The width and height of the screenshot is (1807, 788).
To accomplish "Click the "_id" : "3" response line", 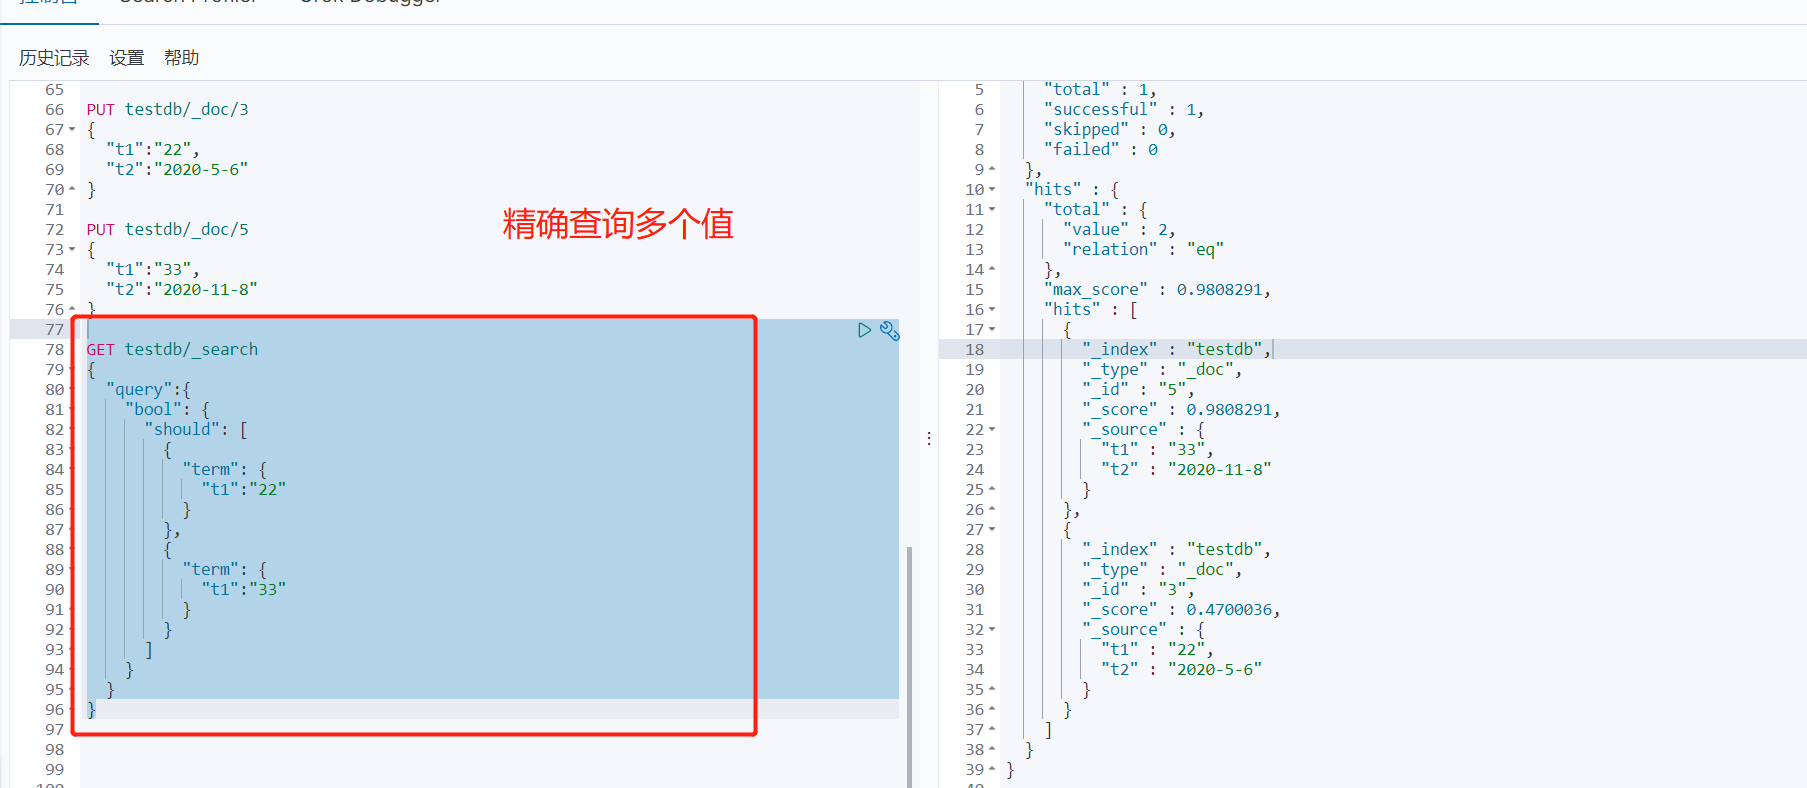I will [x=1139, y=590].
